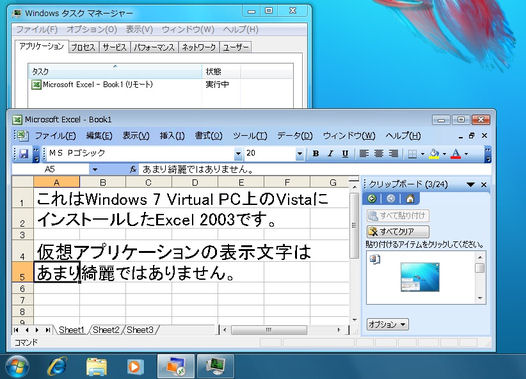Select the Sheet2 worksheet tab
Image resolution: width=526 pixels, height=379 pixels.
coord(106,330)
